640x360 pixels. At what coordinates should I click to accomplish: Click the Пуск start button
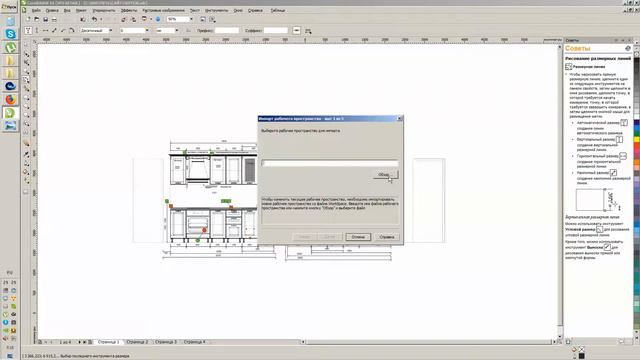[x=9, y=7]
